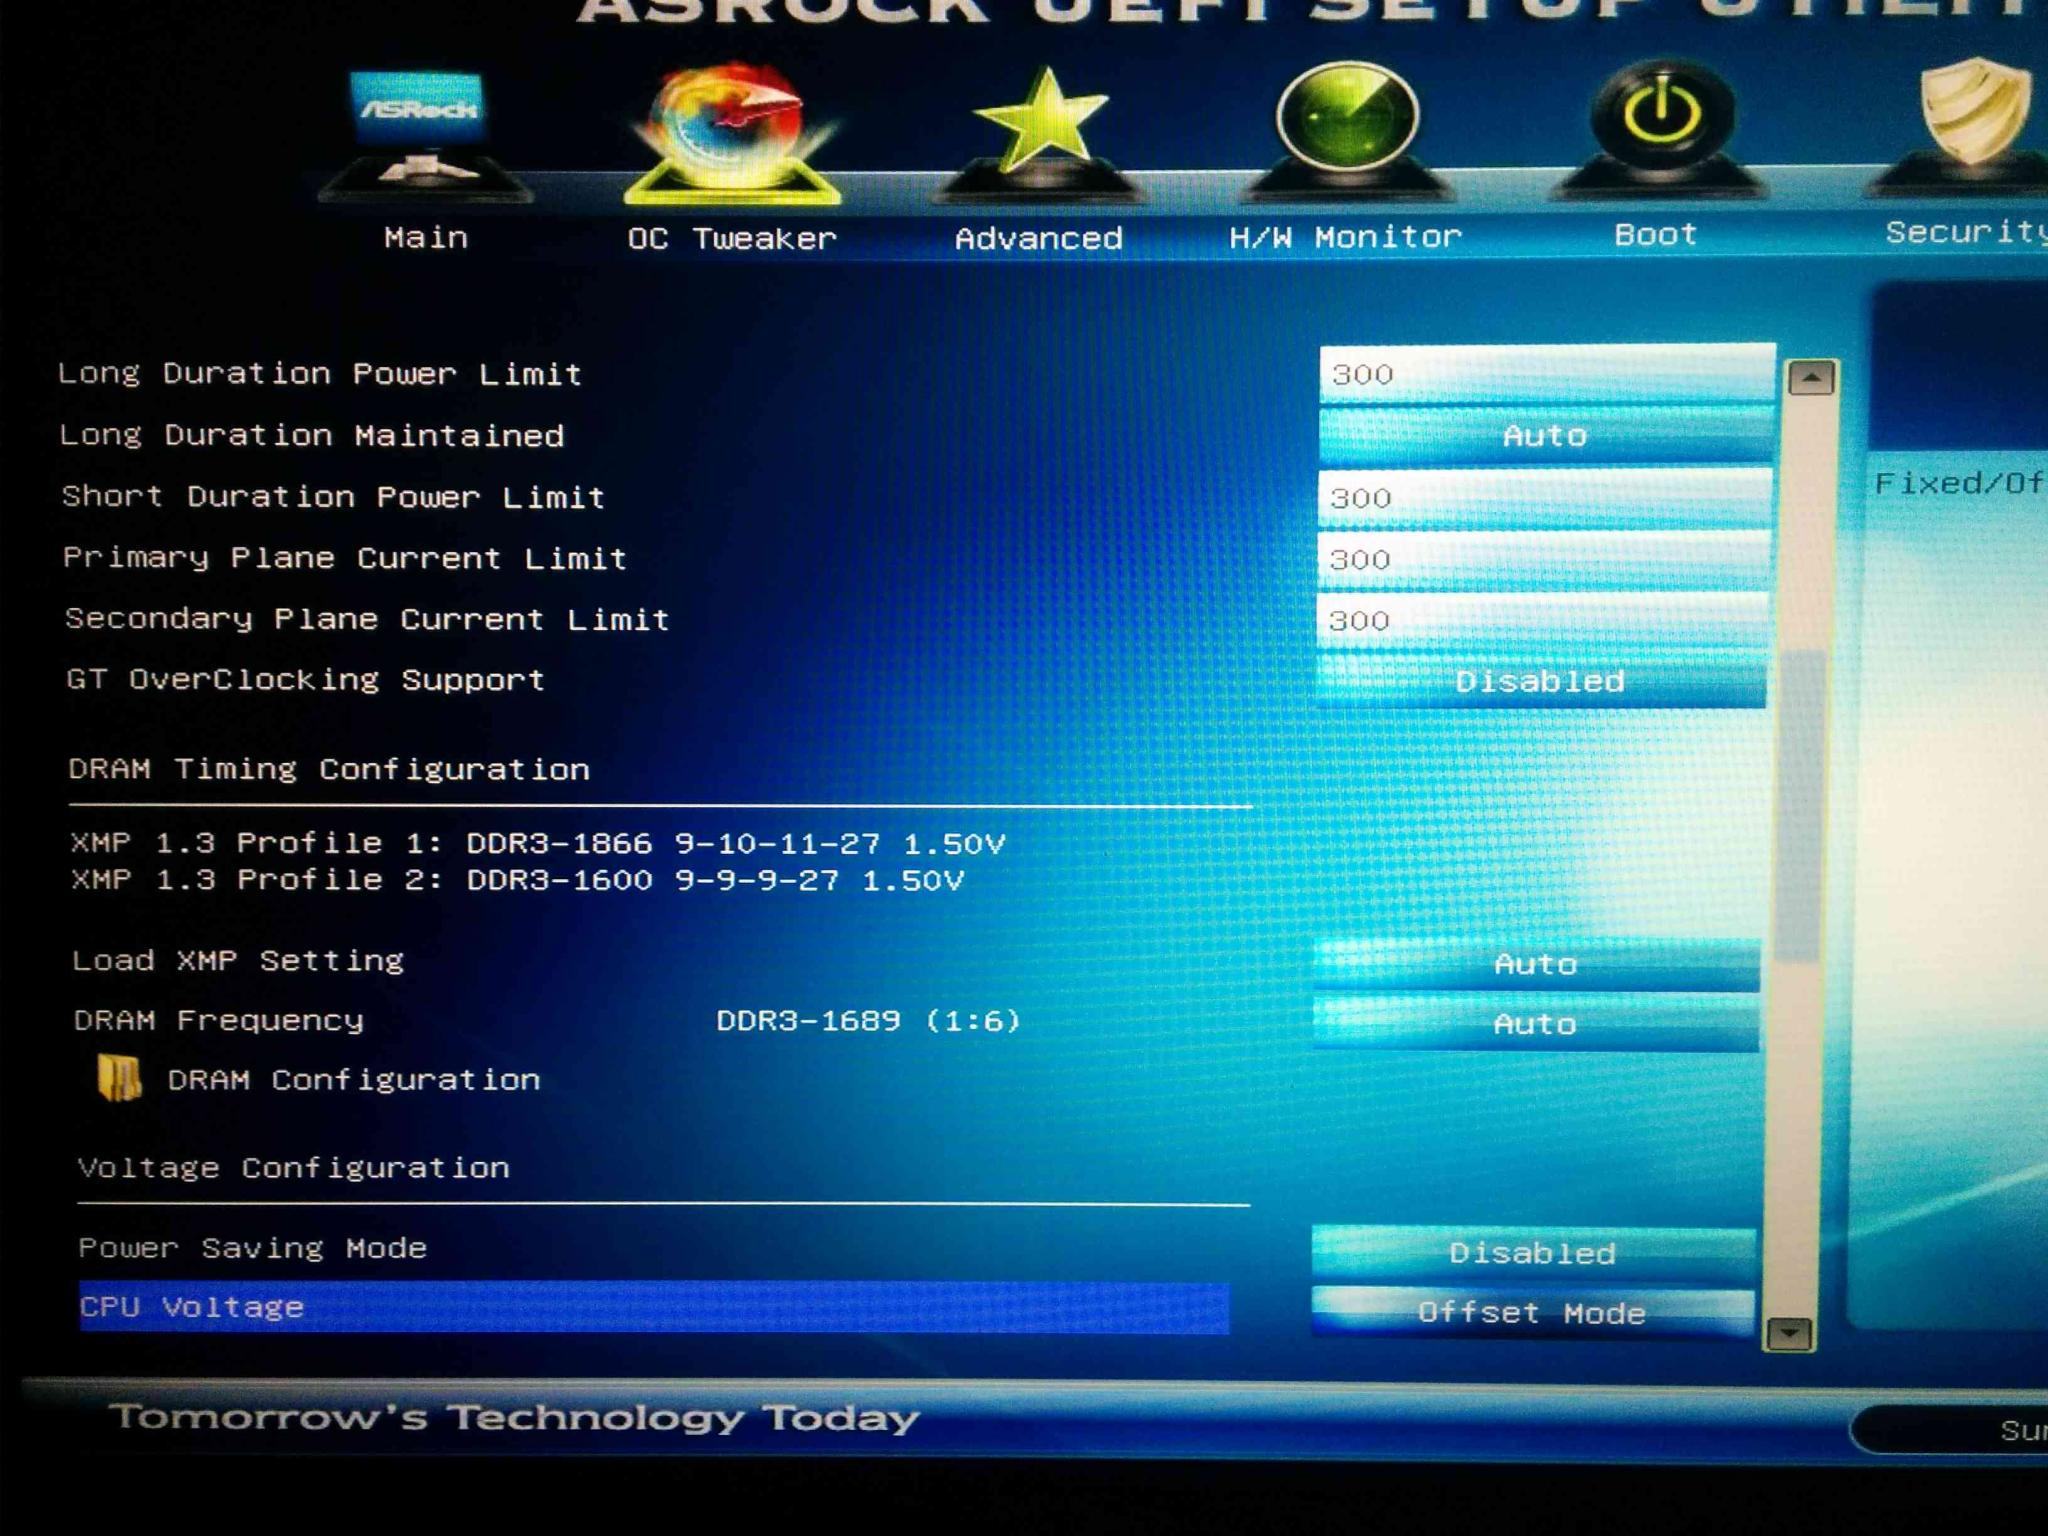2048x1536 pixels.
Task: Open the Load XMP Setting Auto dropdown
Action: pos(1537,964)
